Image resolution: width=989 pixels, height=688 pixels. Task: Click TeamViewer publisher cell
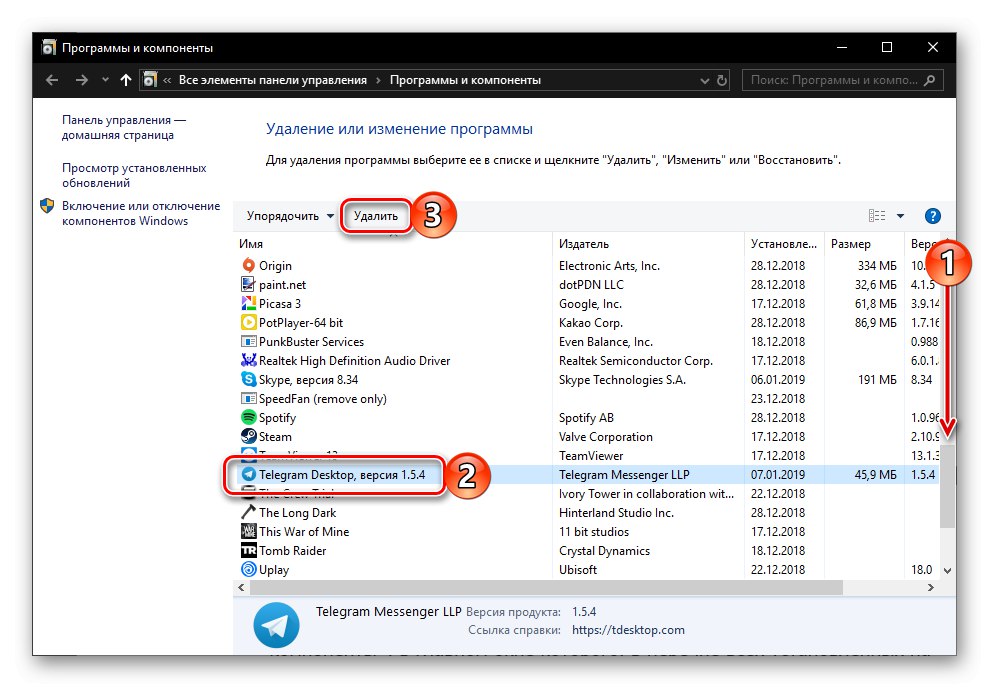click(591, 455)
